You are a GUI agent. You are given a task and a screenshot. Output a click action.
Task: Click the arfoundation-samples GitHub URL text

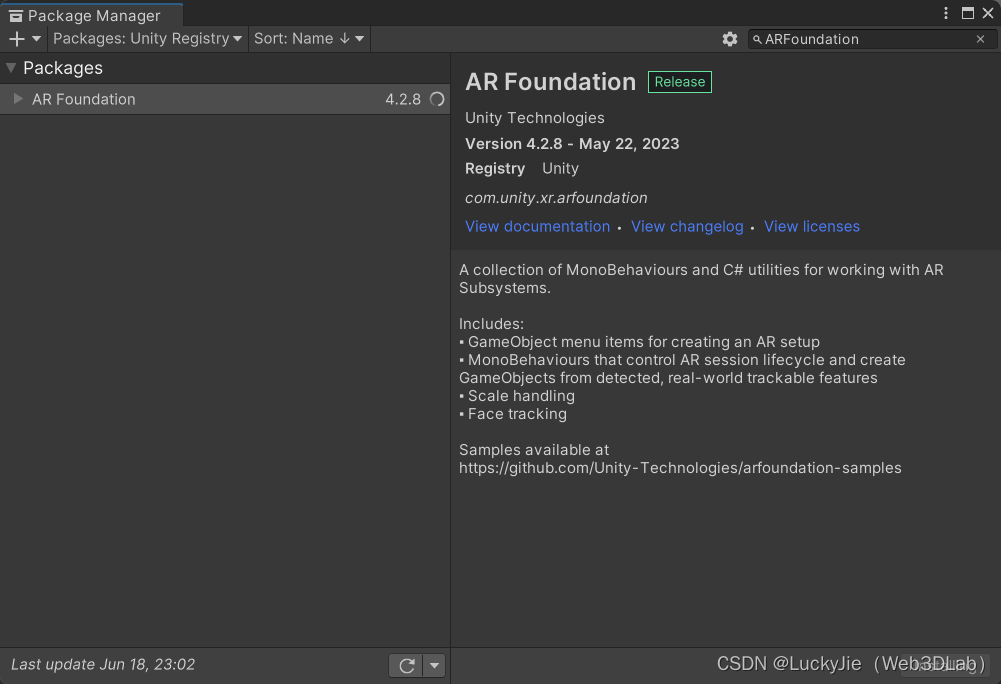(680, 468)
